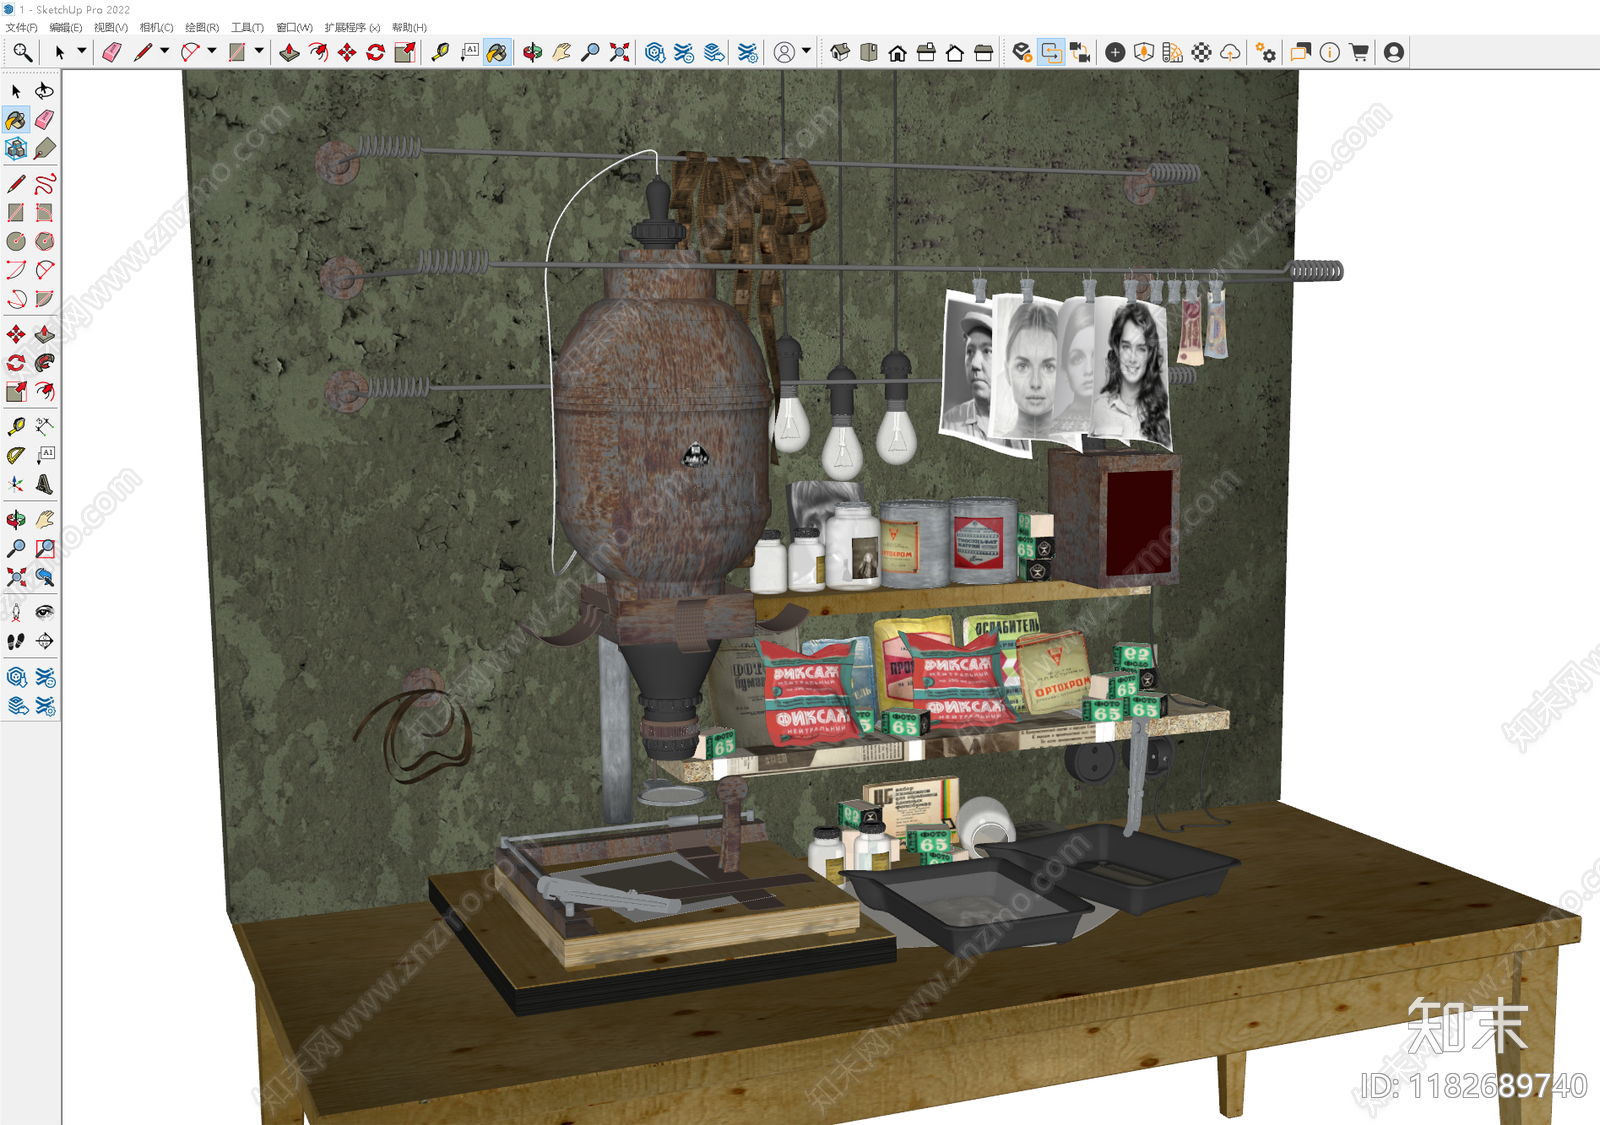Select the Text label tool in top toolbar
The image size is (1600, 1125).
(x=469, y=52)
